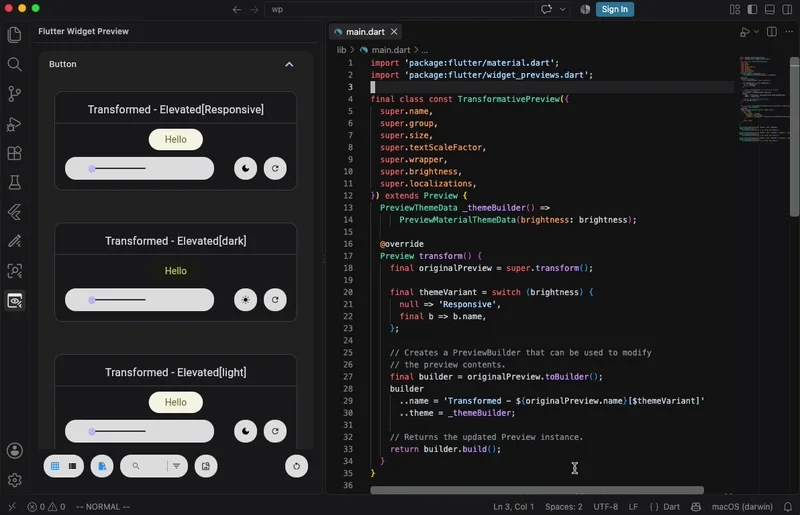This screenshot has width=800, height=515.
Task: Open the Accounts icon in activity bar
Action: pyautogui.click(x=14, y=451)
